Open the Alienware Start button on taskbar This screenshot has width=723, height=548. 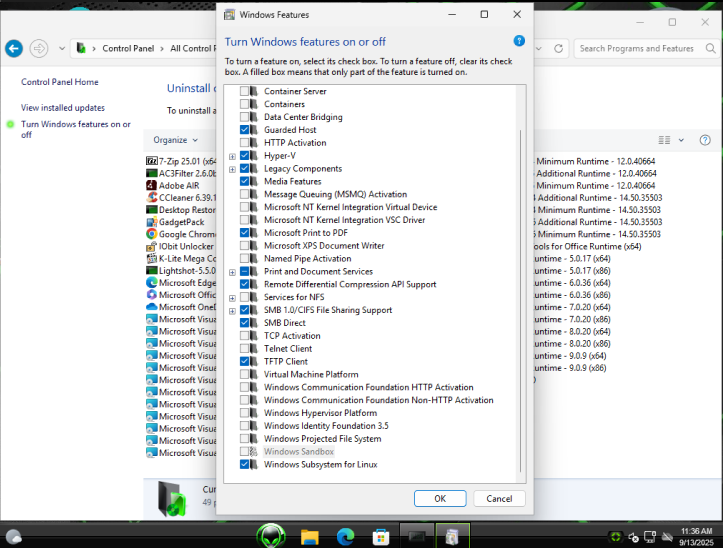pyautogui.click(x=271, y=536)
